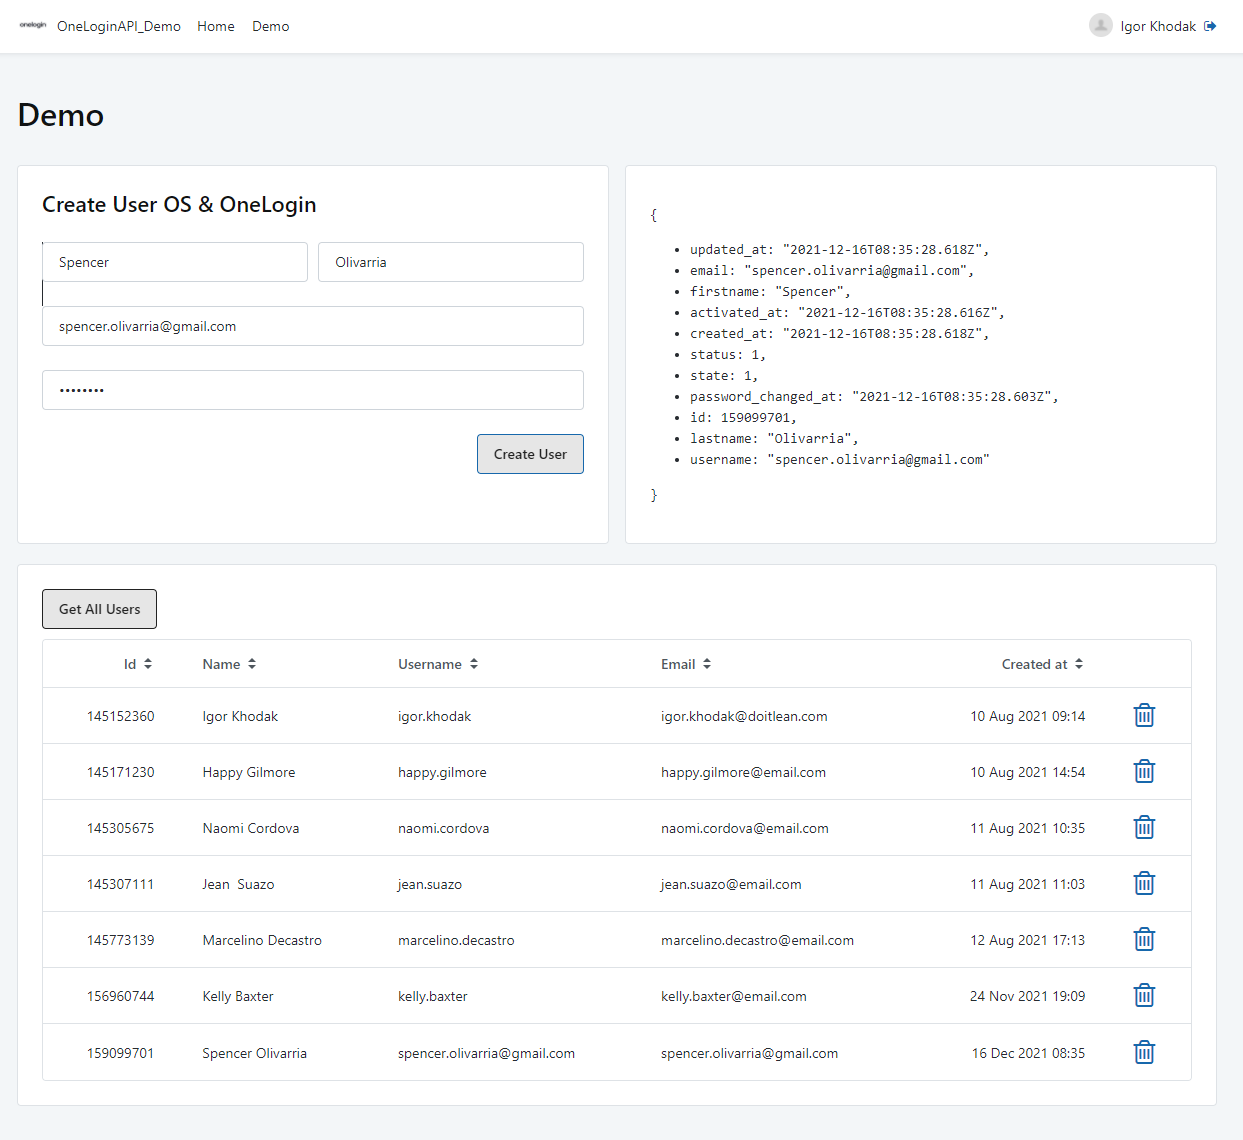The image size is (1243, 1140).
Task: Click email cell jean.suazo@email.com
Action: pyautogui.click(x=731, y=884)
